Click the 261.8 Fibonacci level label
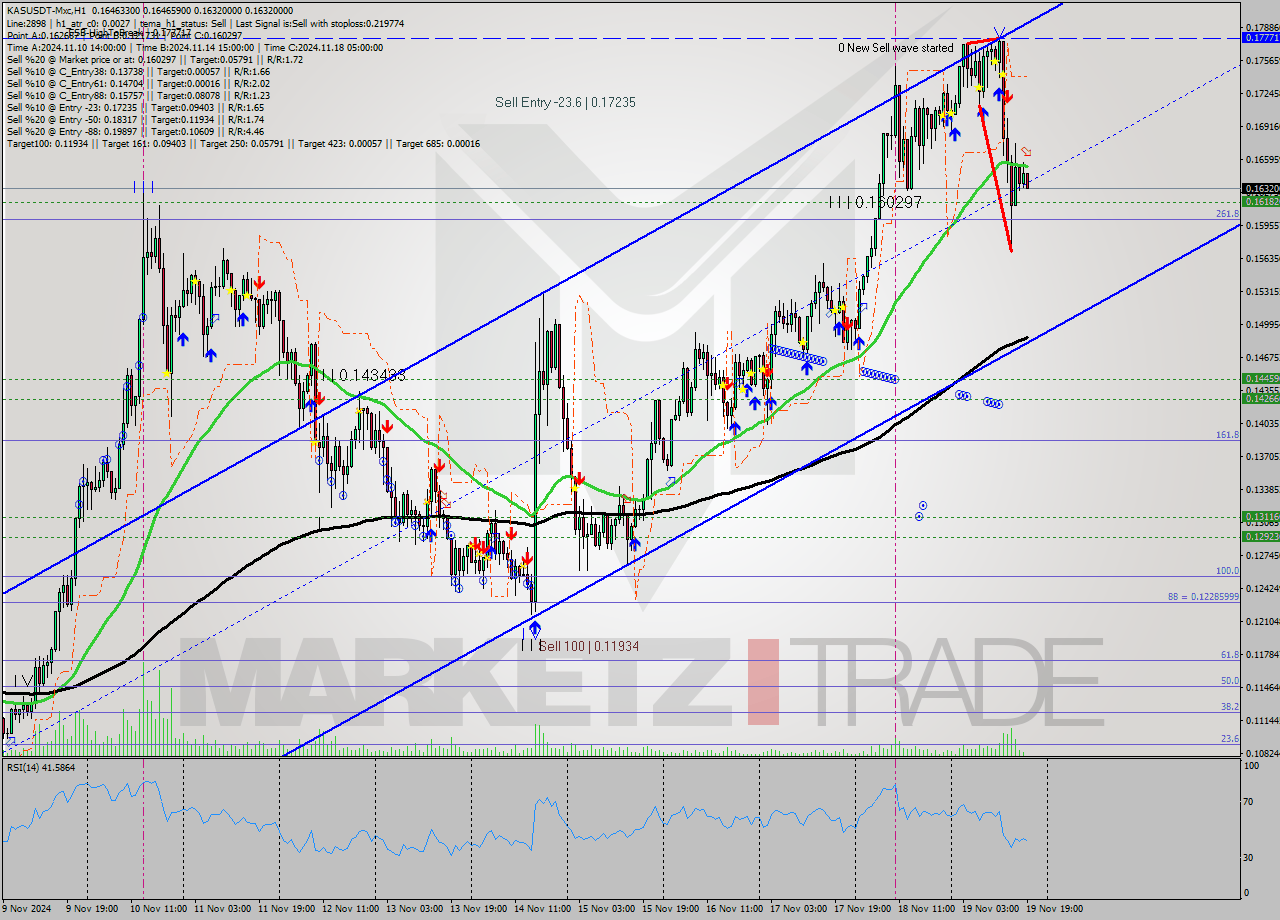 click(x=1227, y=214)
